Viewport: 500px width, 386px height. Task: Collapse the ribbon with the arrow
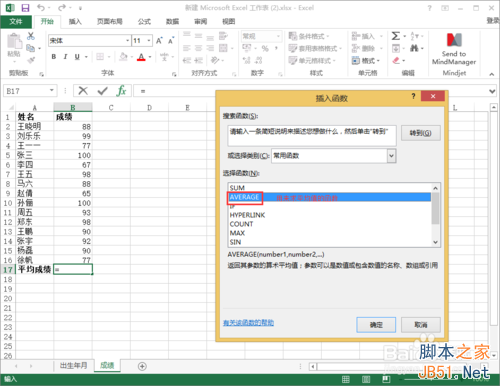point(492,74)
